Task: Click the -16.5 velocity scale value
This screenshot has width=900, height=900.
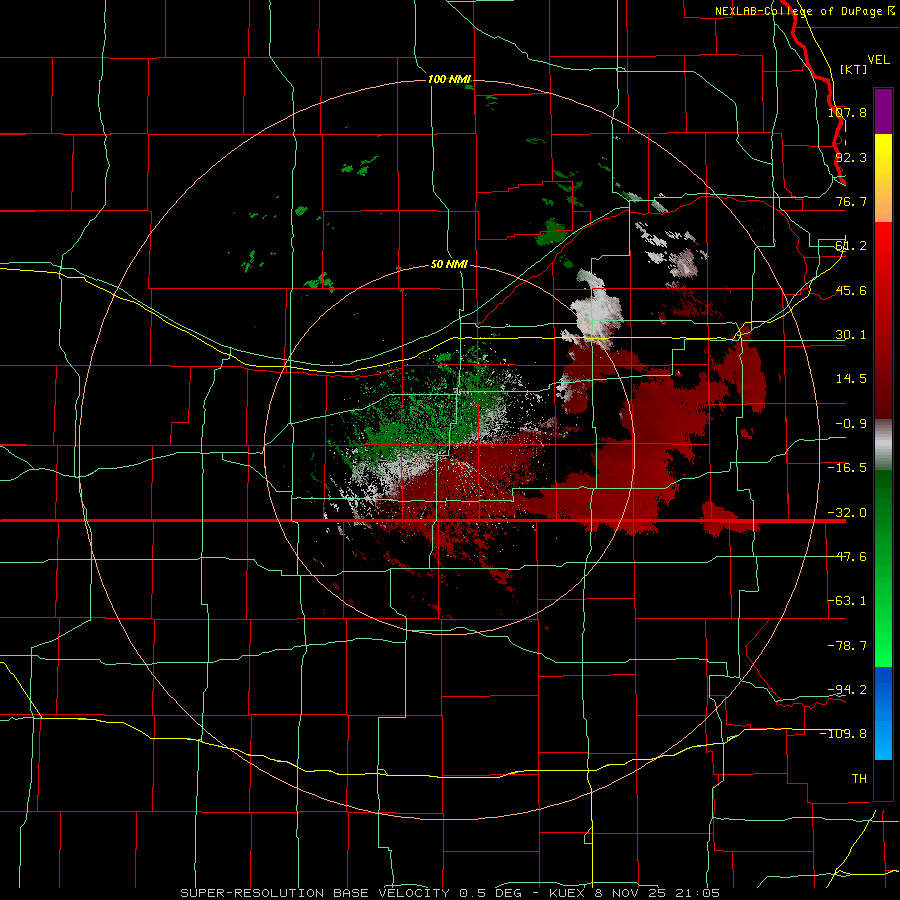Action: pos(847,468)
